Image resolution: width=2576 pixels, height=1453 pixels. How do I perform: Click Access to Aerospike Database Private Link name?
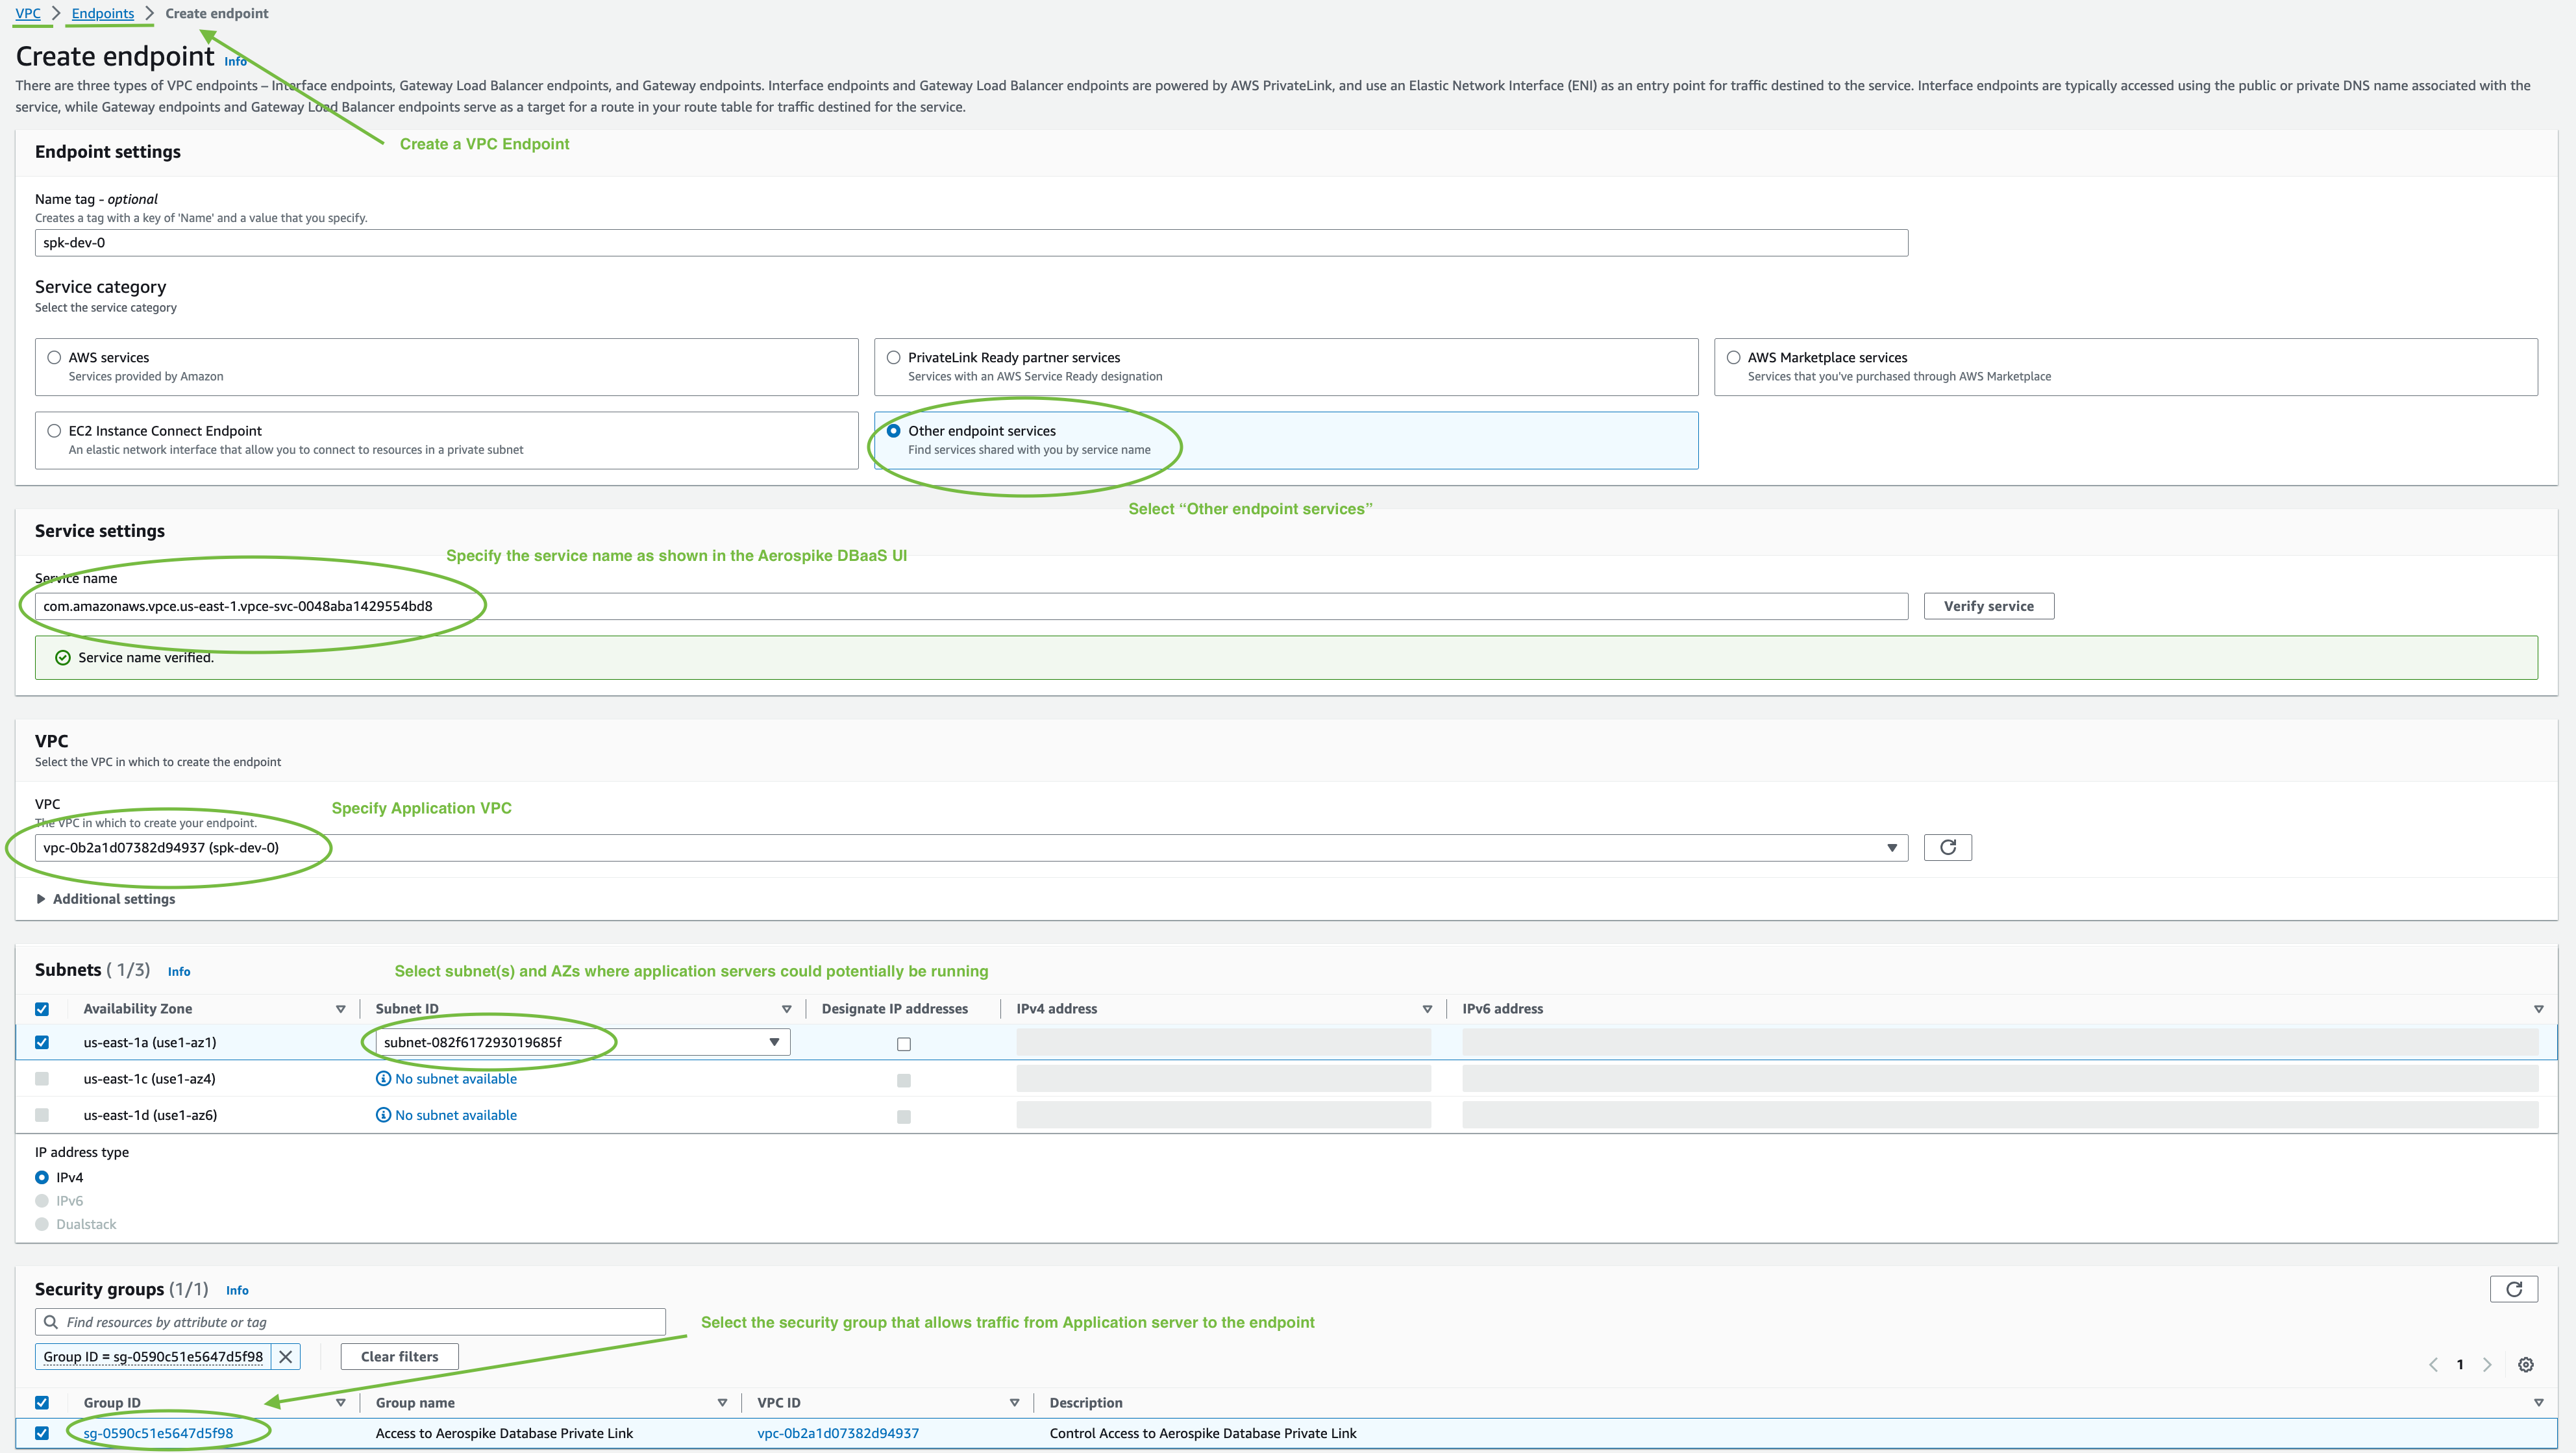click(504, 1433)
